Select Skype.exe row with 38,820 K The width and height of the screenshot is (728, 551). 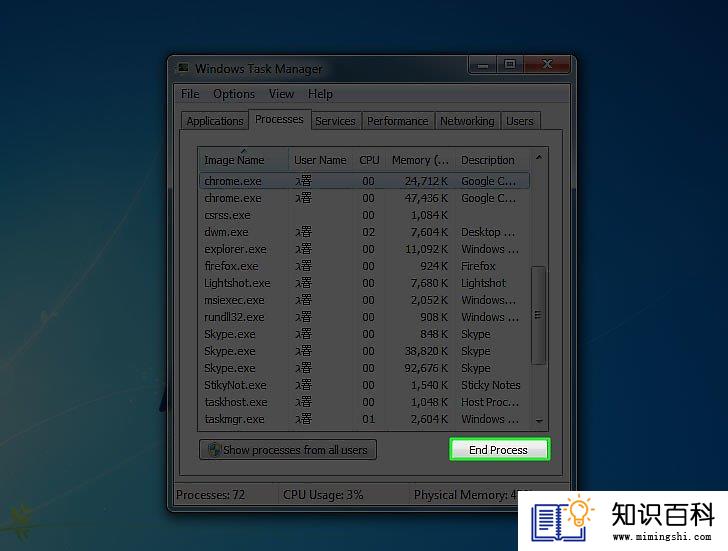(x=364, y=351)
